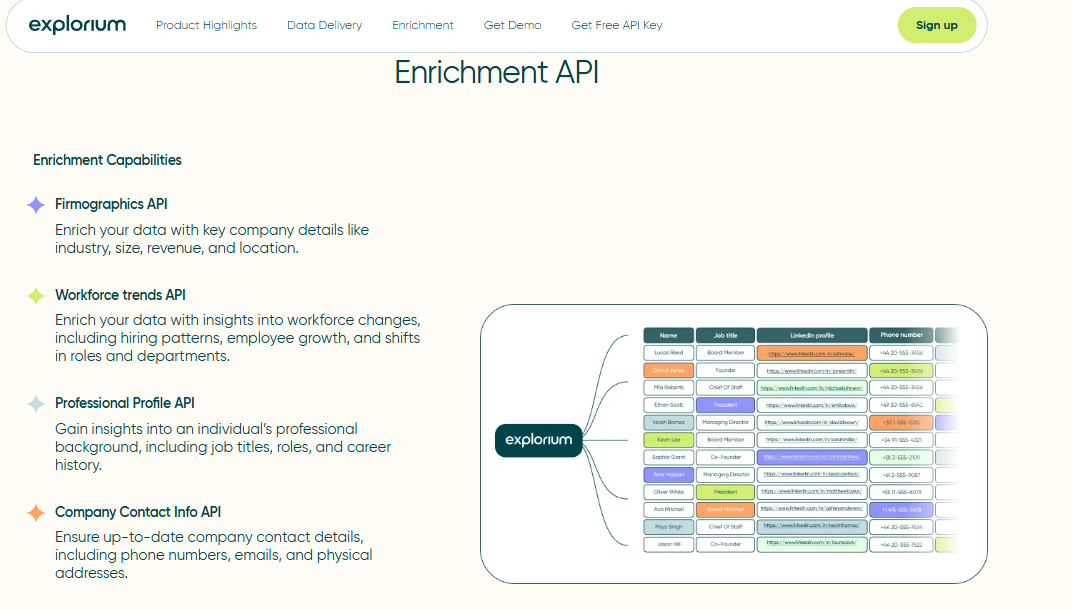
Task: Open the Get Demo nav link
Action: pos(512,25)
